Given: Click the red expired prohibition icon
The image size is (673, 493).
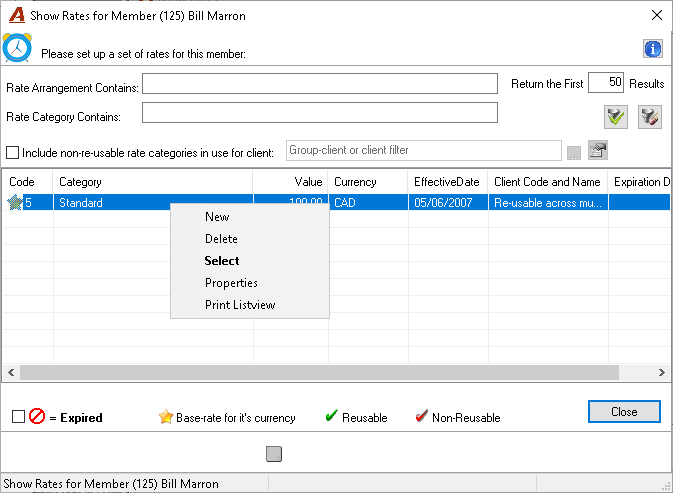Looking at the screenshot, I should 37,416.
